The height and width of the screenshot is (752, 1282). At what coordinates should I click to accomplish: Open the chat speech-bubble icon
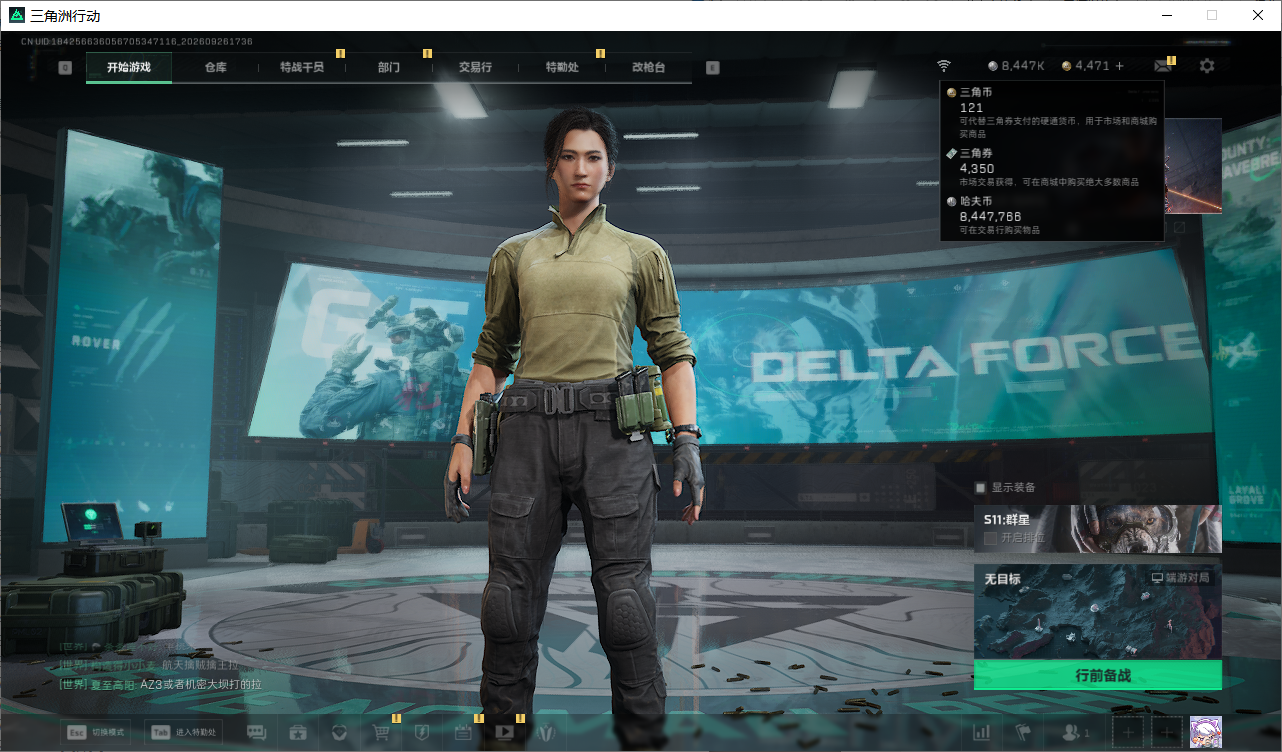pyautogui.click(x=257, y=732)
